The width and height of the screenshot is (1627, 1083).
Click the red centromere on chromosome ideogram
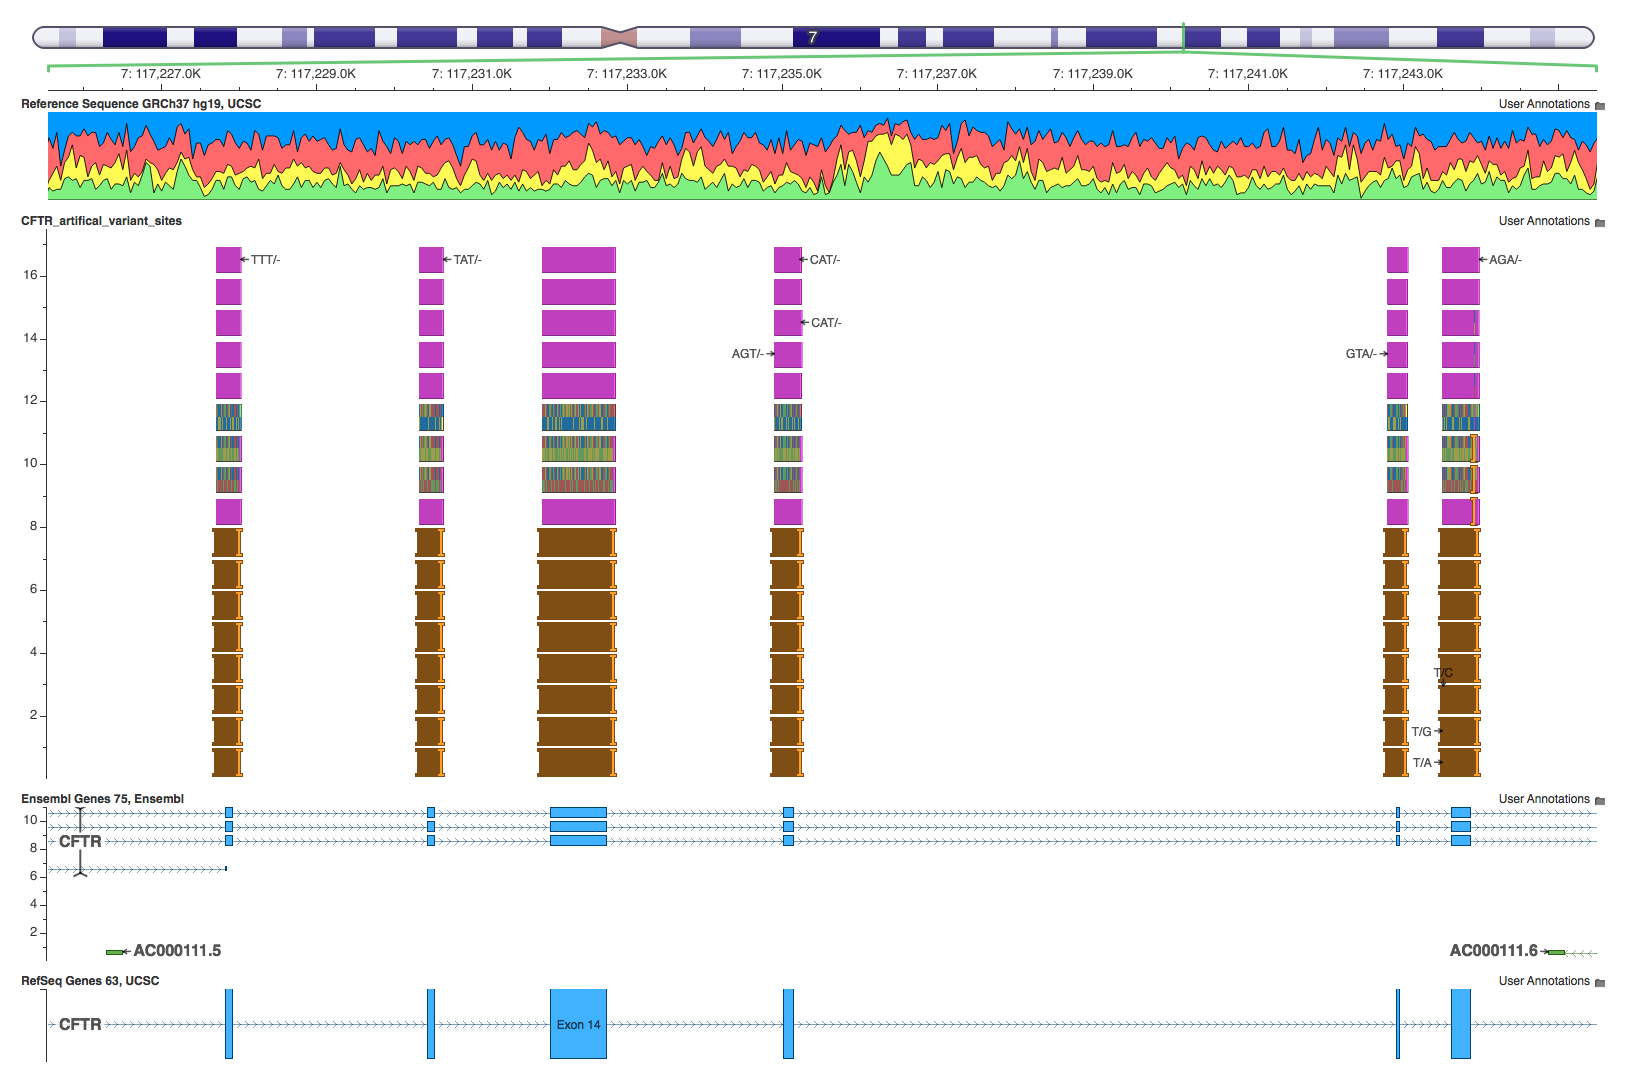tap(619, 38)
